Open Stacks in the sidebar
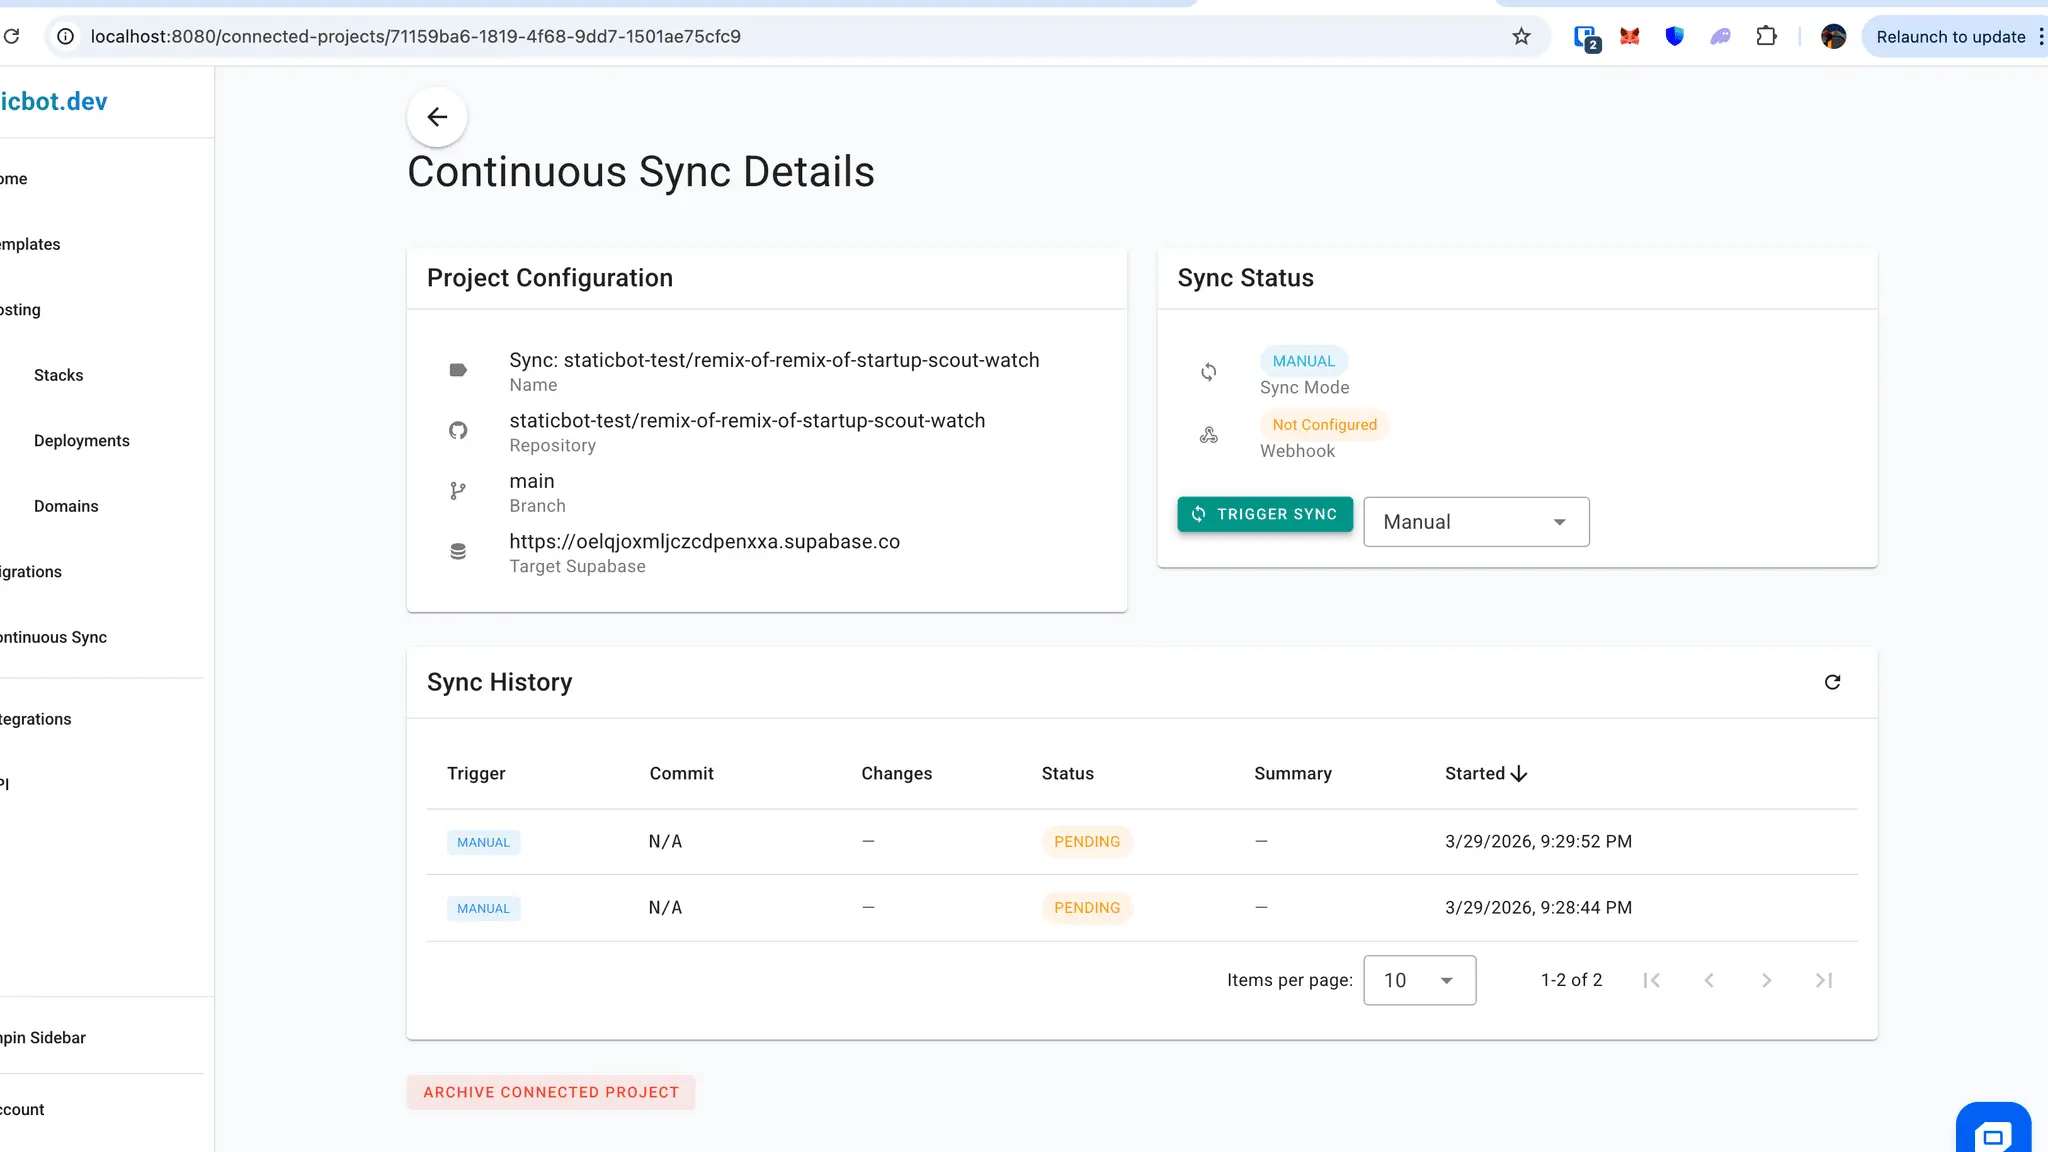The image size is (2048, 1152). [58, 376]
